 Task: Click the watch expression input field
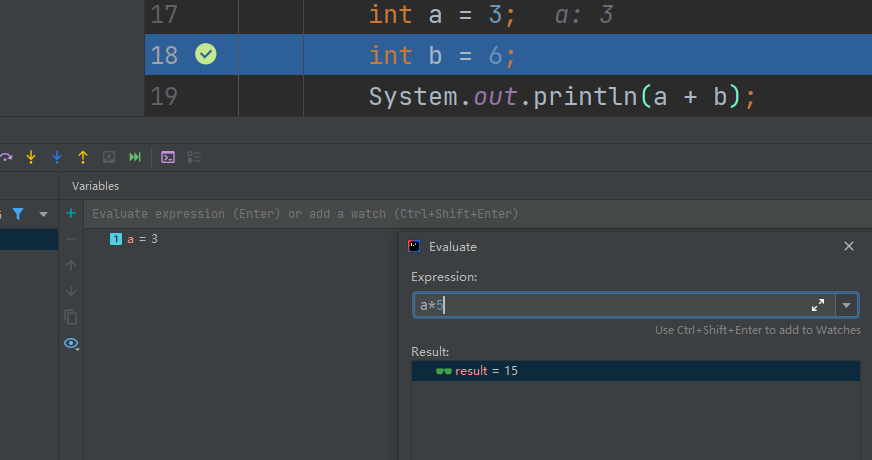(x=477, y=214)
